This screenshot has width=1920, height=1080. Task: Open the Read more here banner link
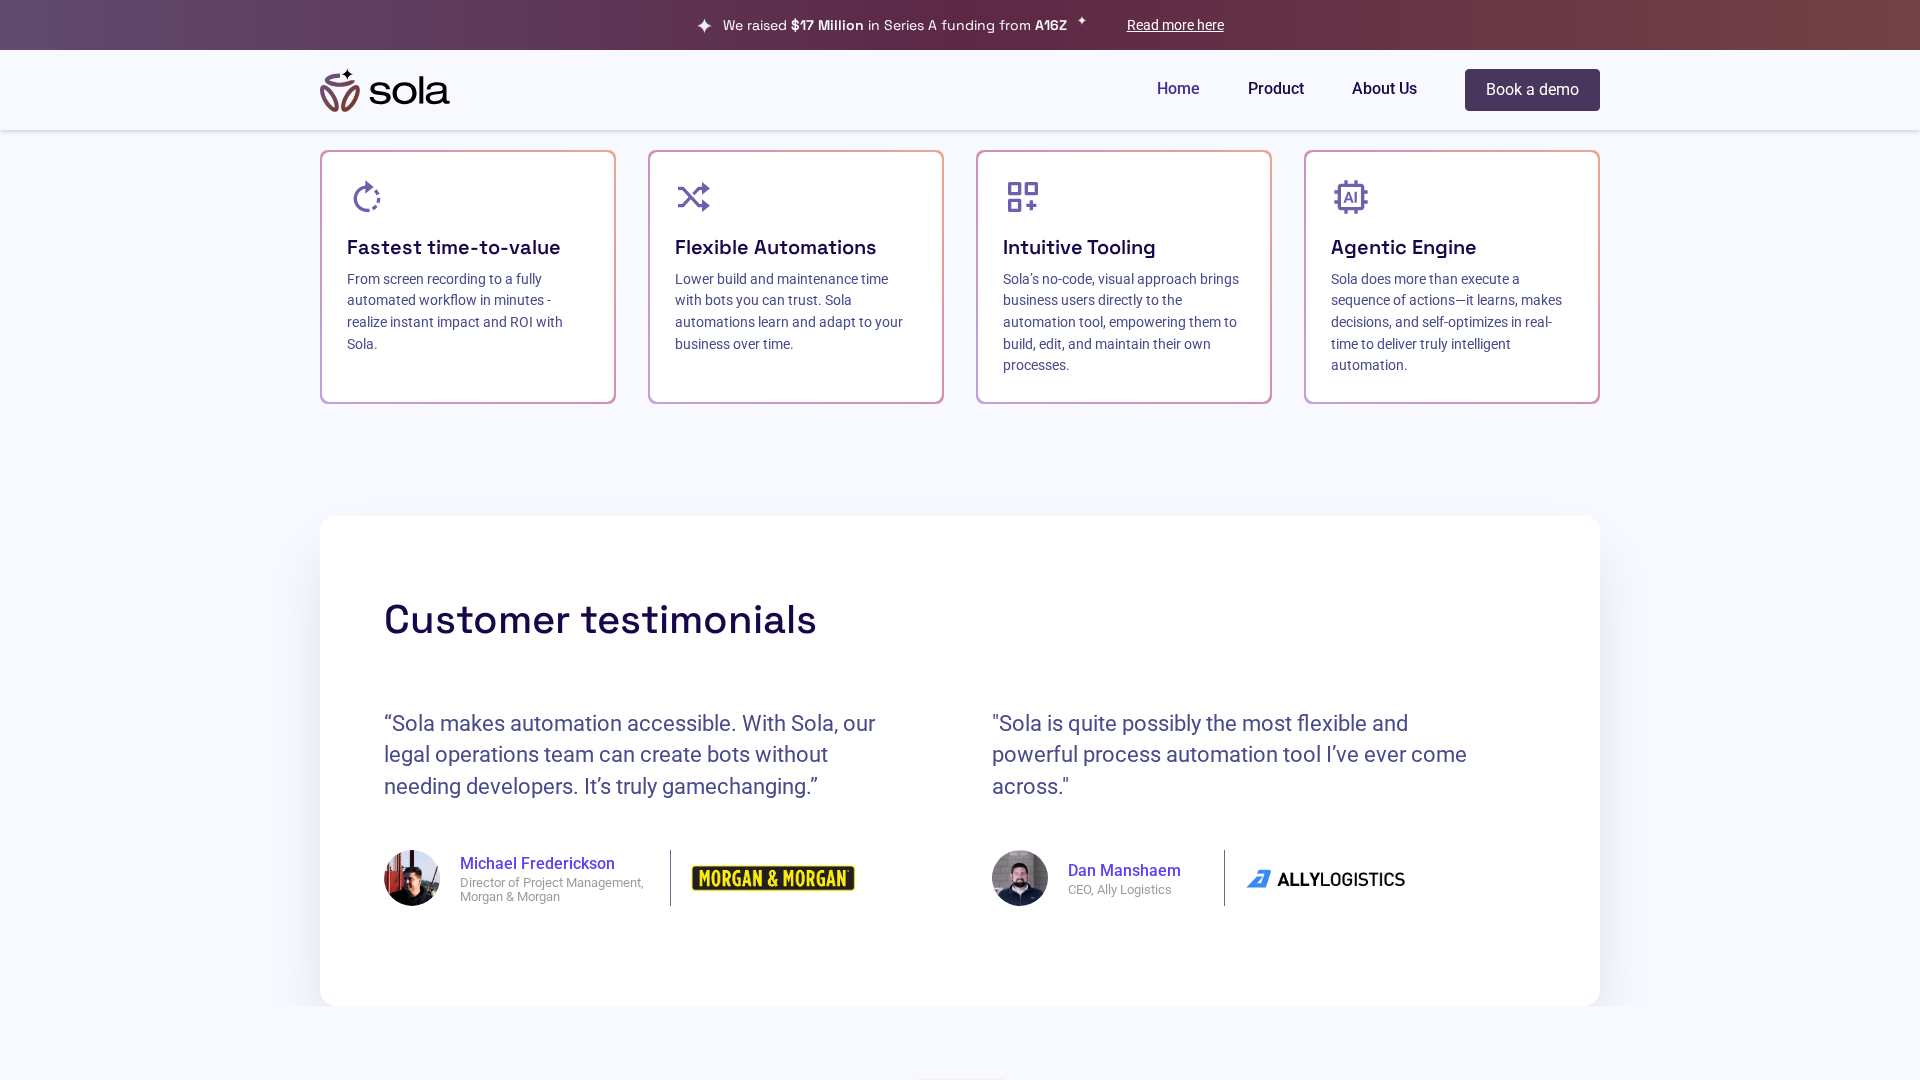(1175, 24)
